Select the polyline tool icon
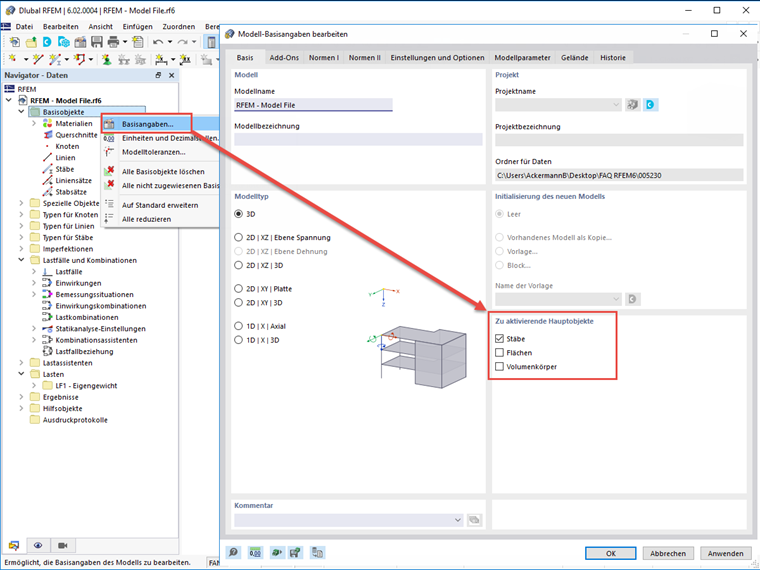This screenshot has width=760, height=570. coord(79,59)
